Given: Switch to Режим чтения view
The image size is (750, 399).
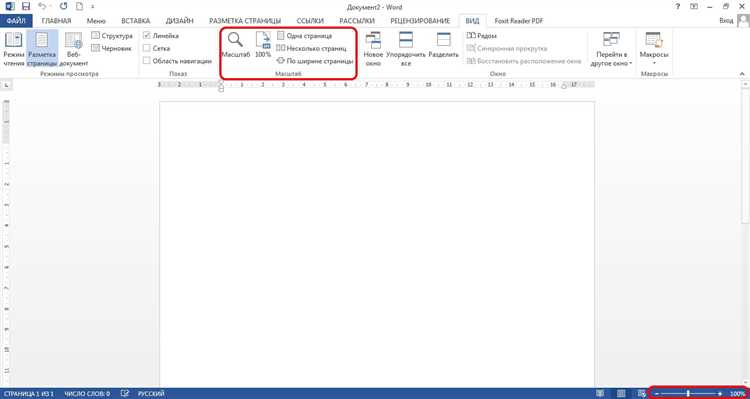Looking at the screenshot, I should 13,49.
